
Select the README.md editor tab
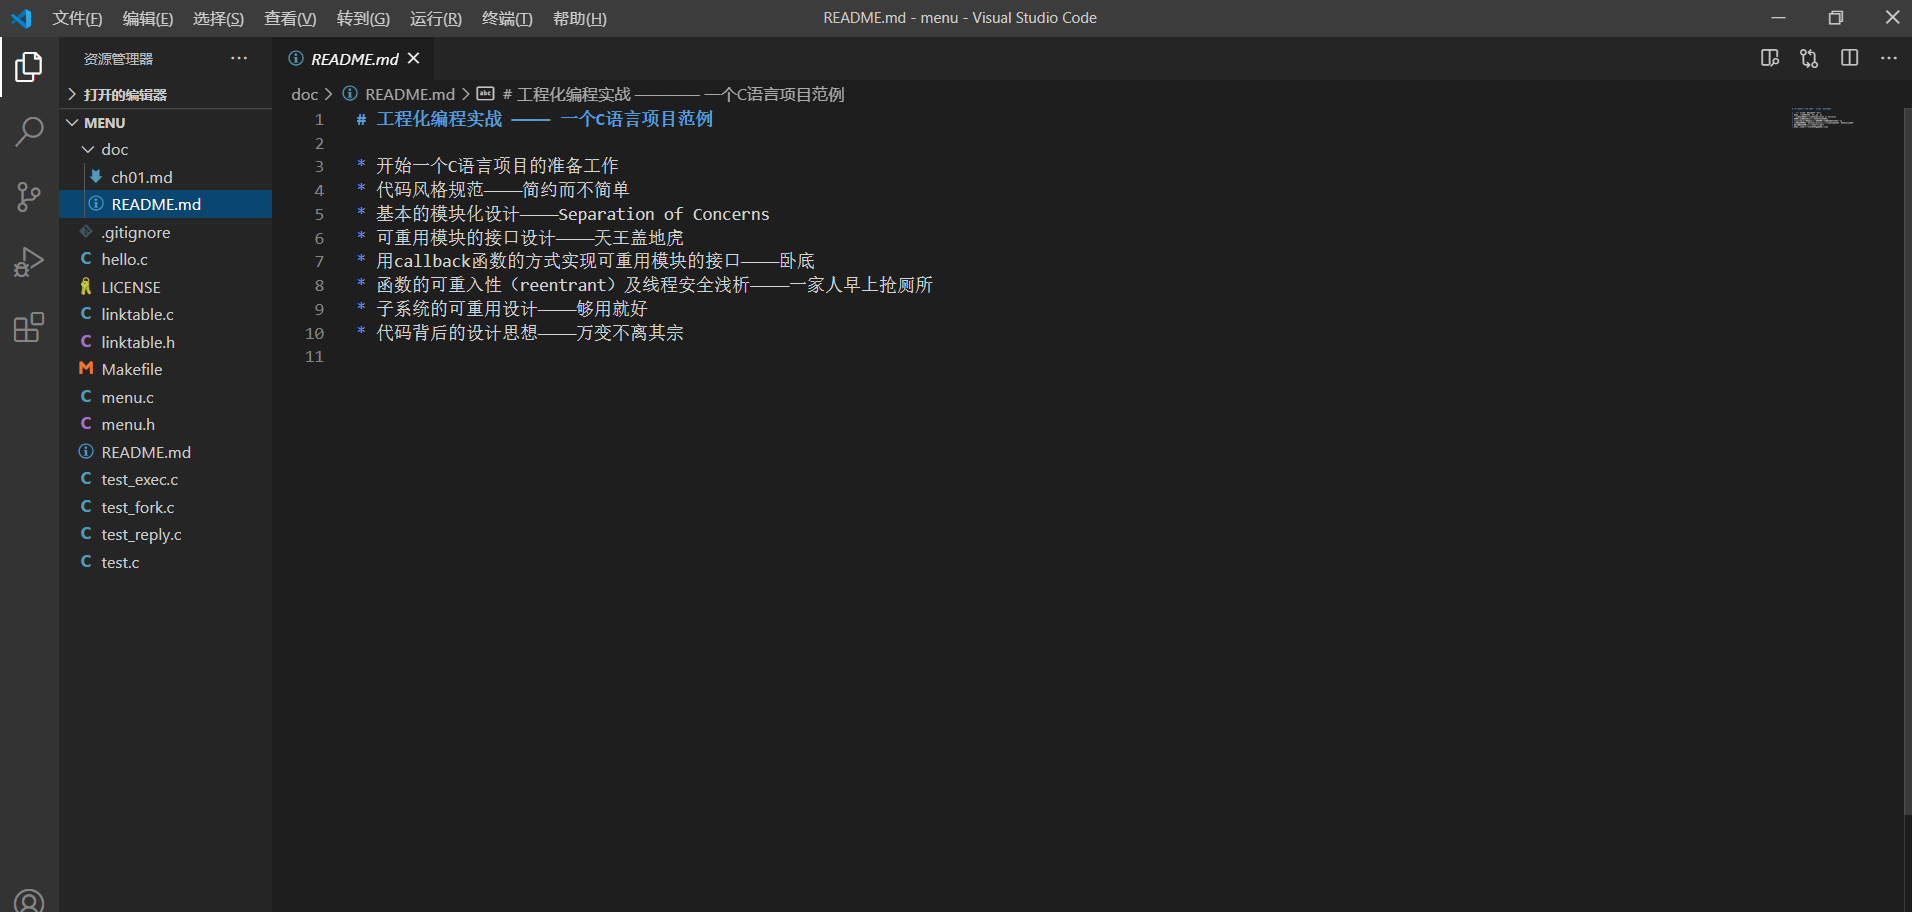pyautogui.click(x=355, y=59)
